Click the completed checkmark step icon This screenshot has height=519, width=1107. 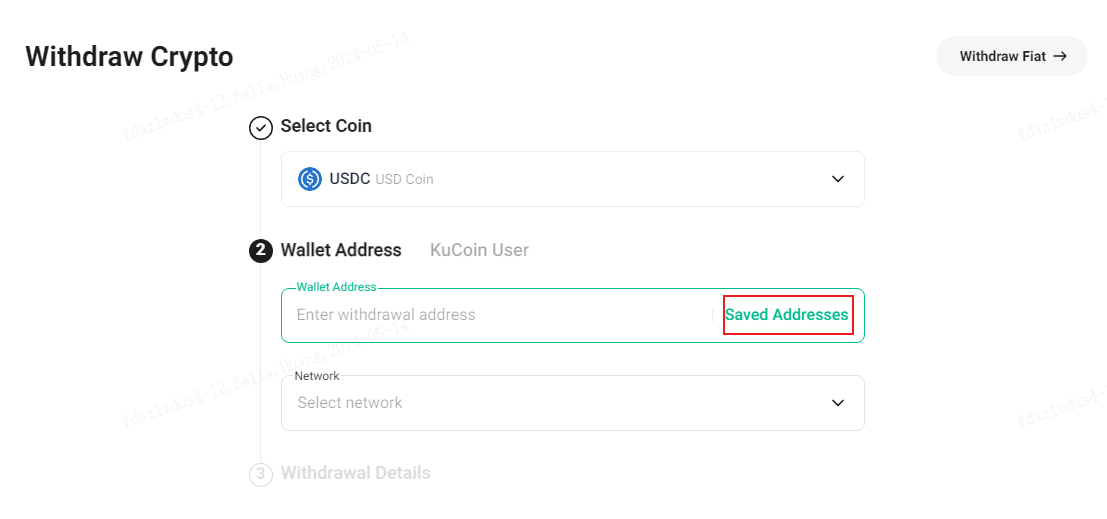coord(261,128)
